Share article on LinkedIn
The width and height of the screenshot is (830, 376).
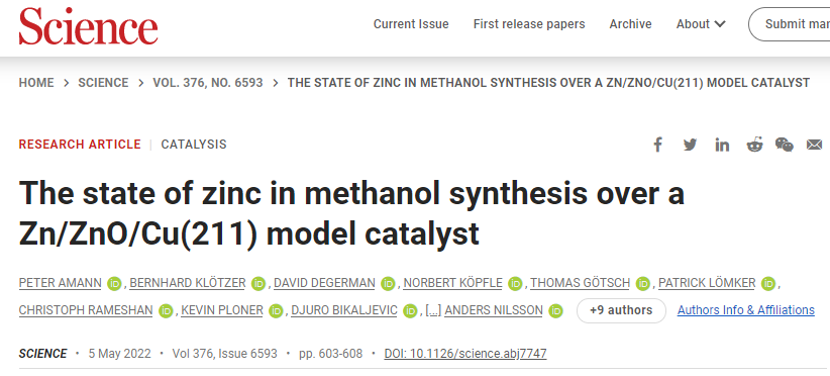click(x=722, y=145)
